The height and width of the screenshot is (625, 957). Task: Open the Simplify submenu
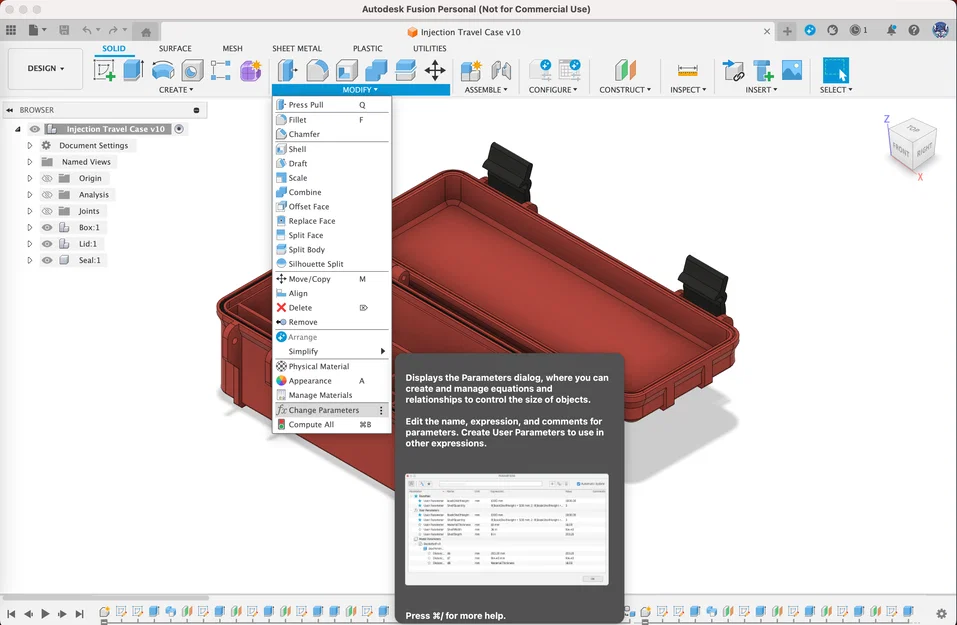click(x=331, y=352)
